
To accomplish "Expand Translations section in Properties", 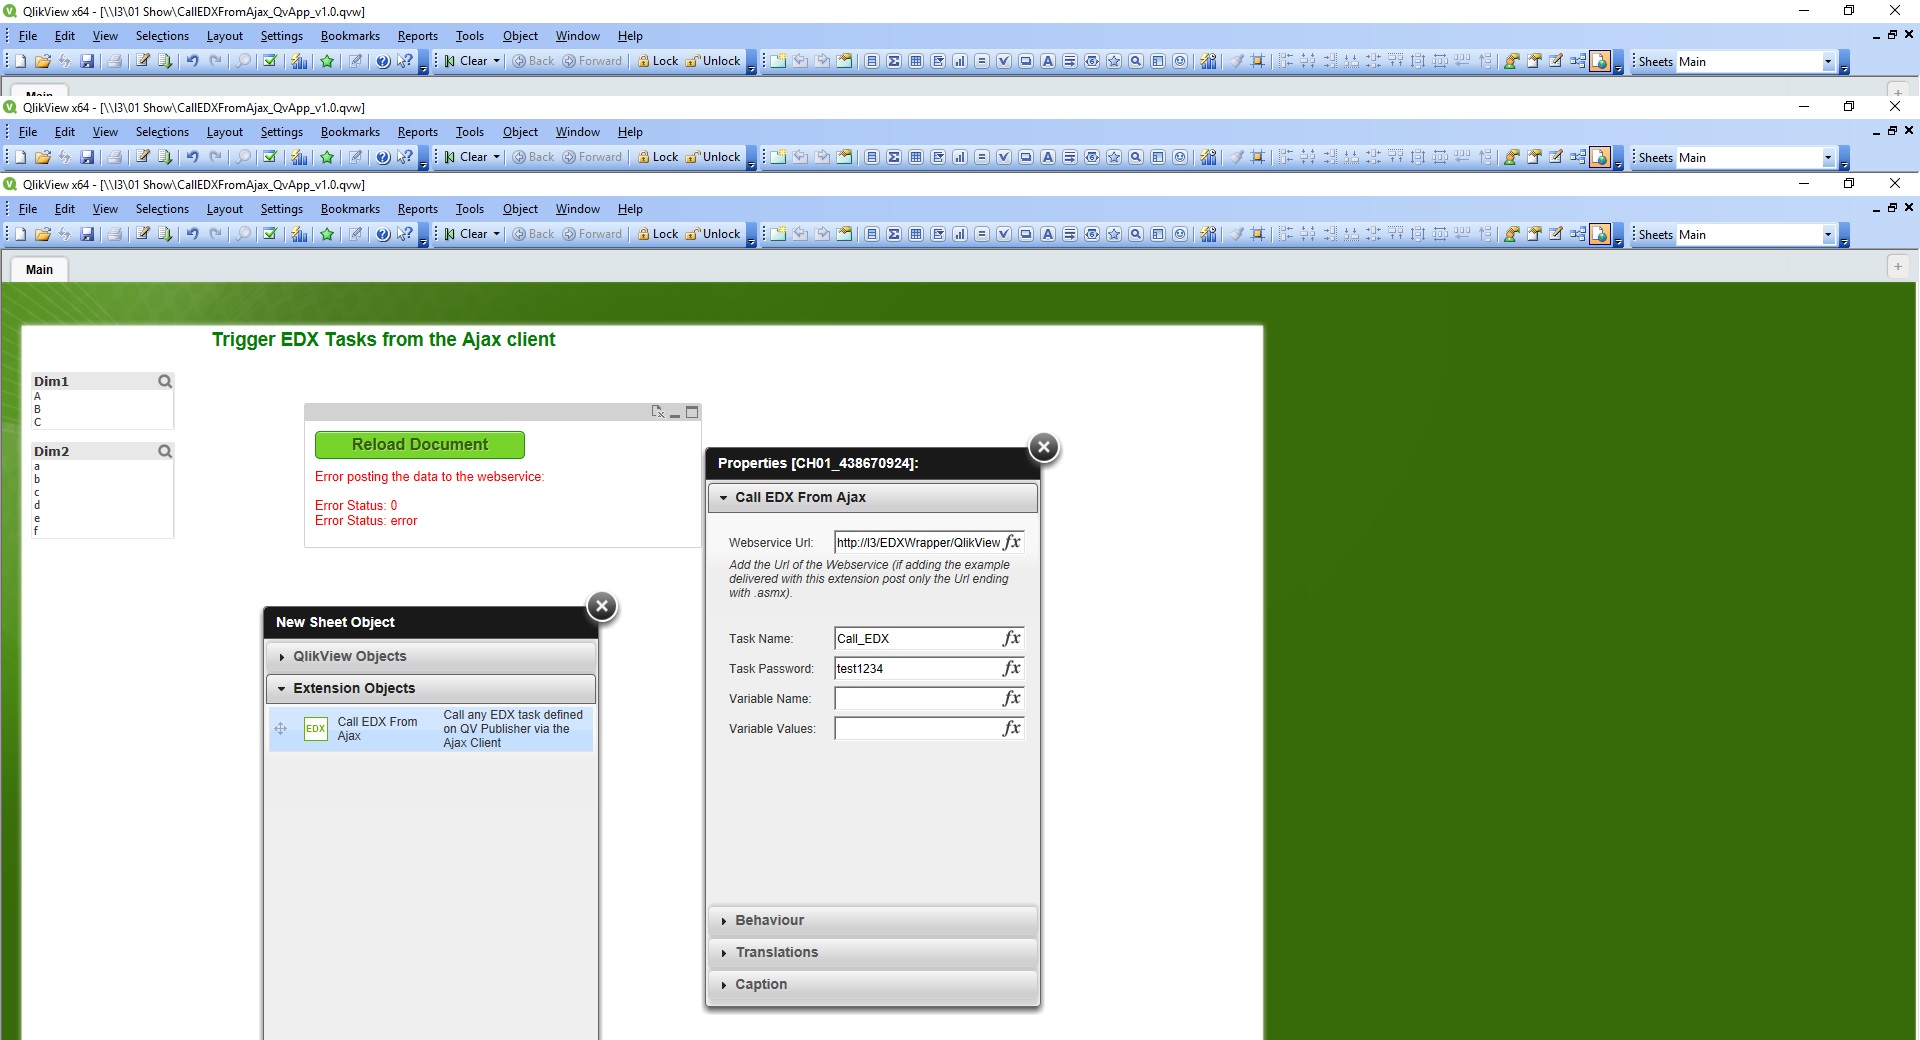I will point(873,952).
